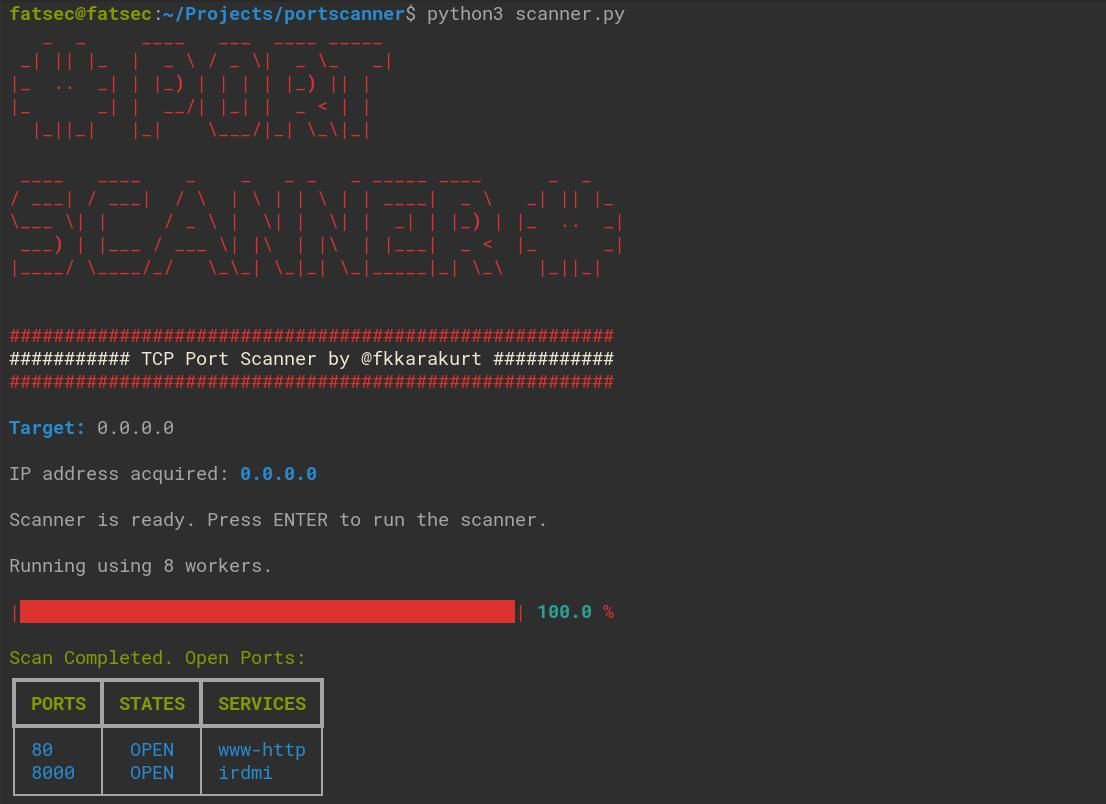The height and width of the screenshot is (804, 1106).
Task: Click the TCP Port Scanner banner line
Action: [310, 358]
